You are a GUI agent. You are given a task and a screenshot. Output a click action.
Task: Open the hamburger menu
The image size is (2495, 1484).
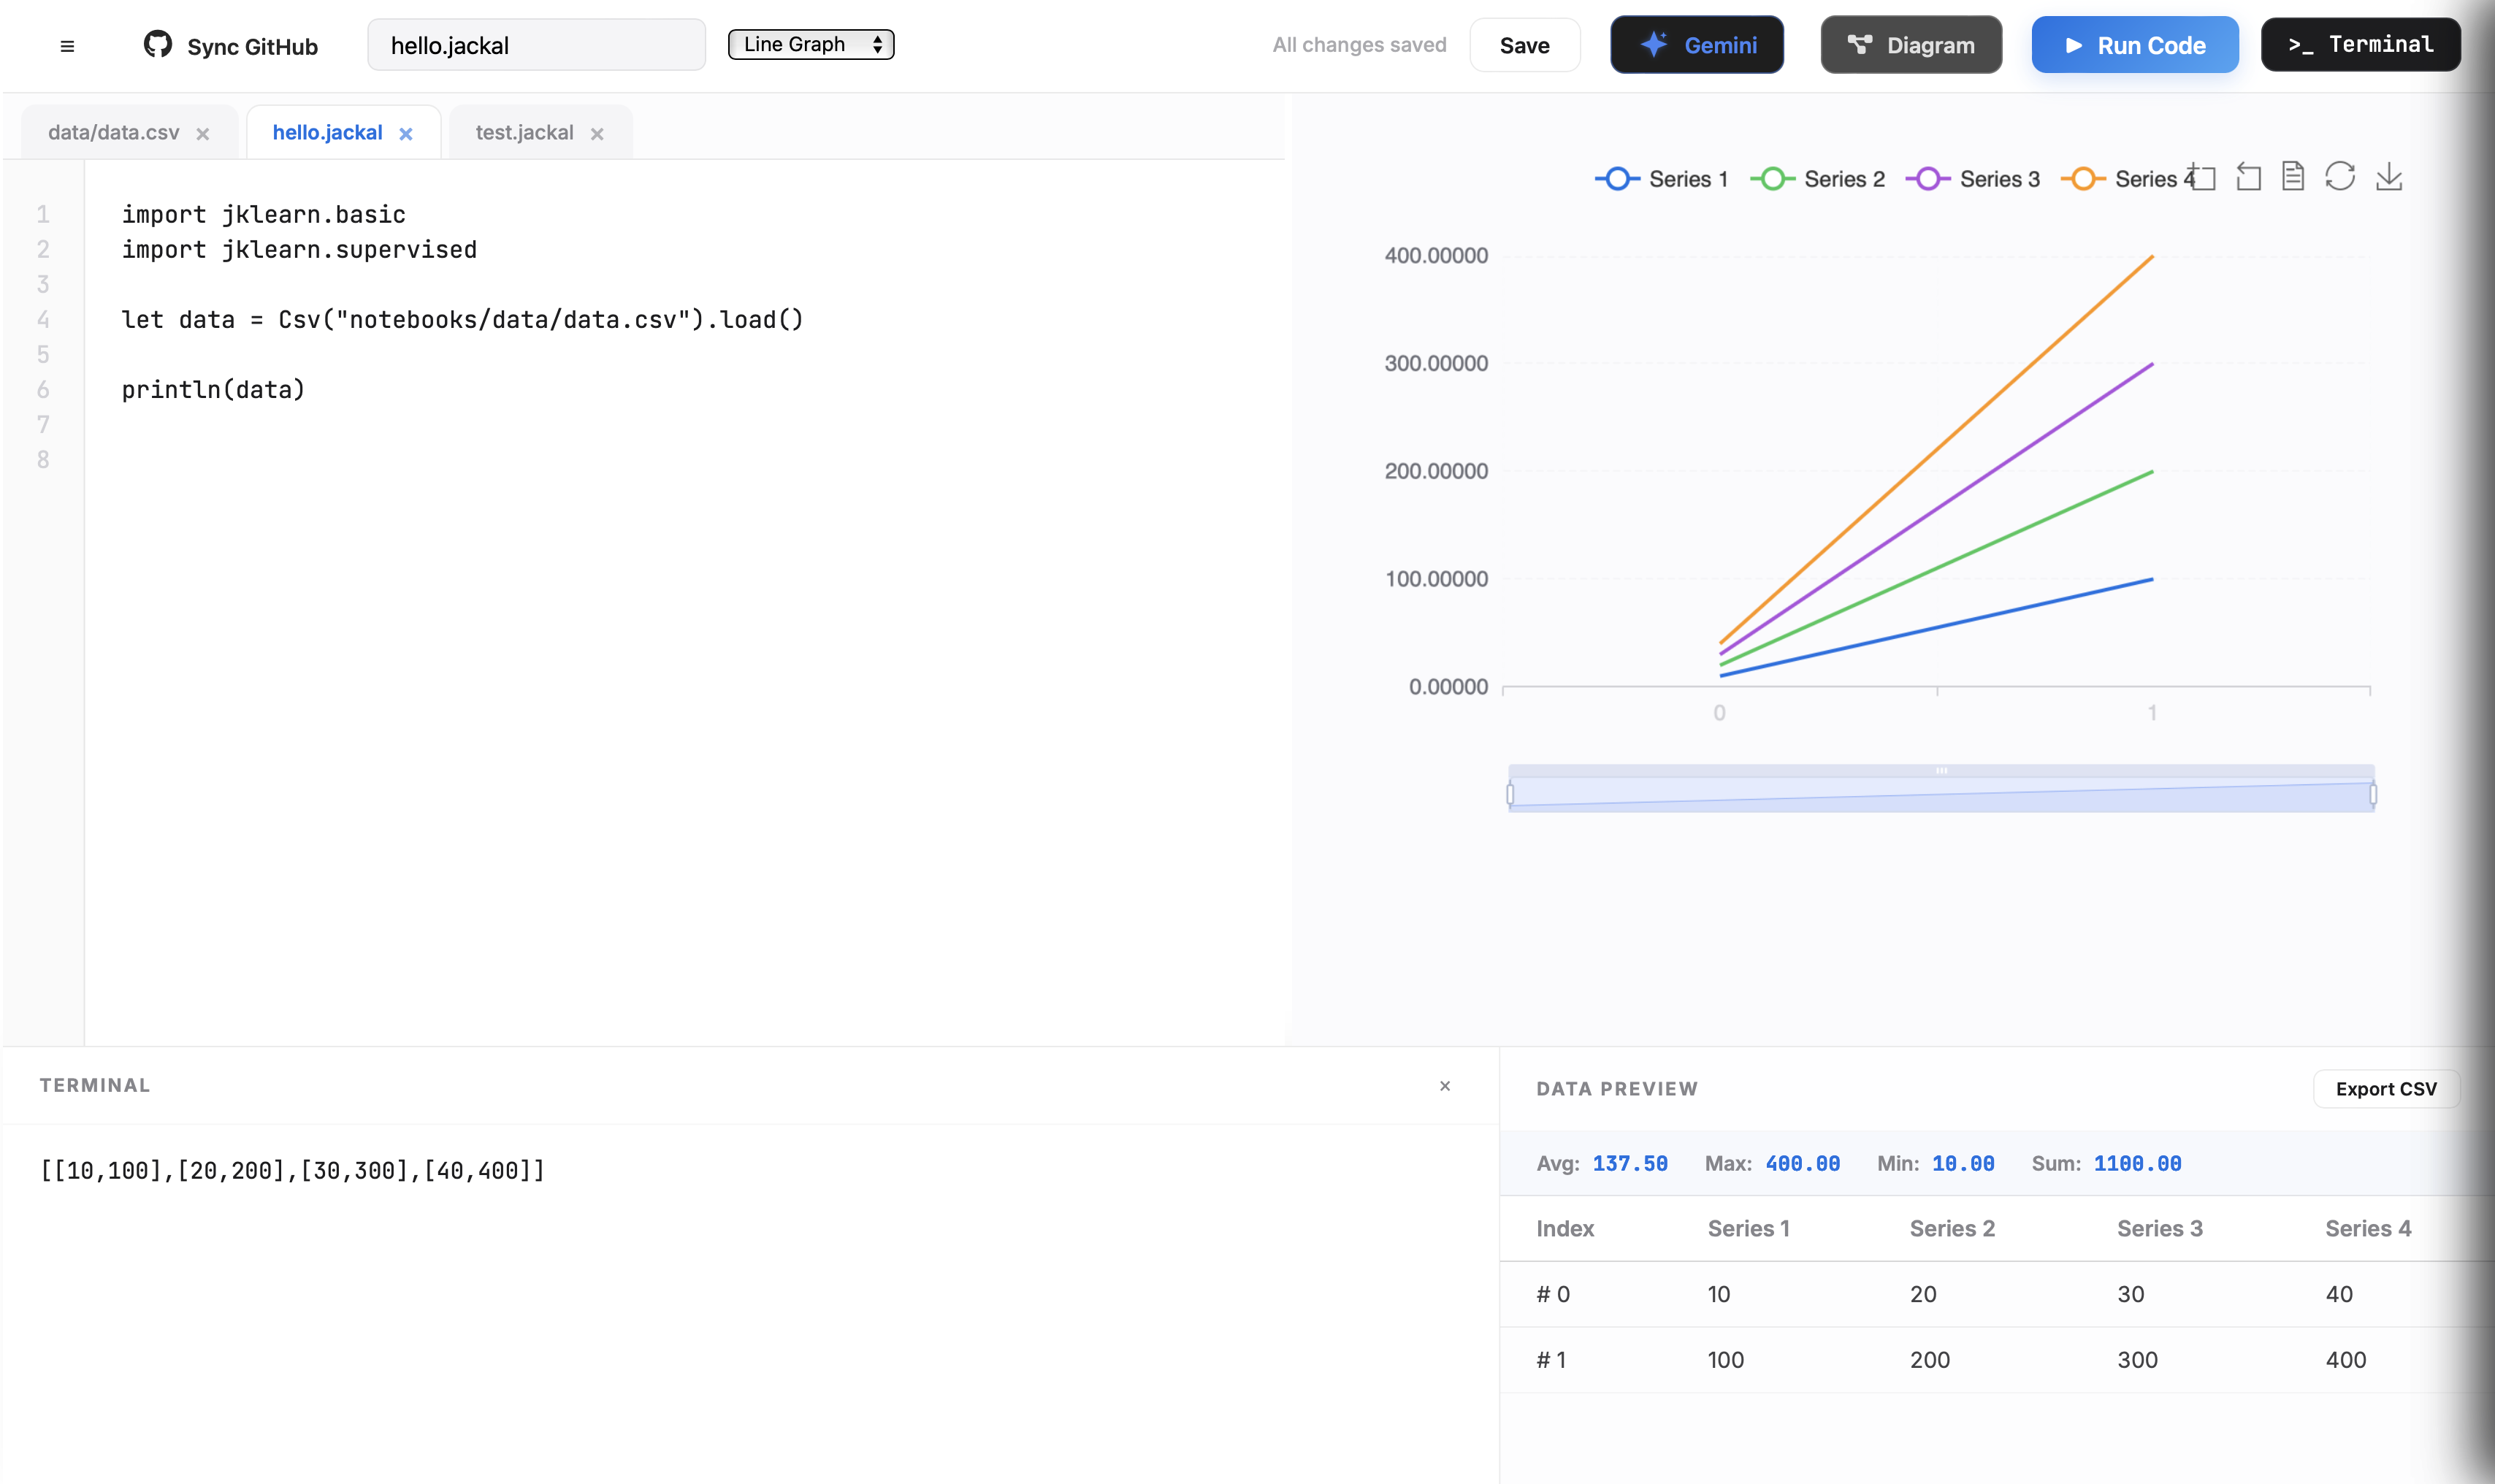67,46
